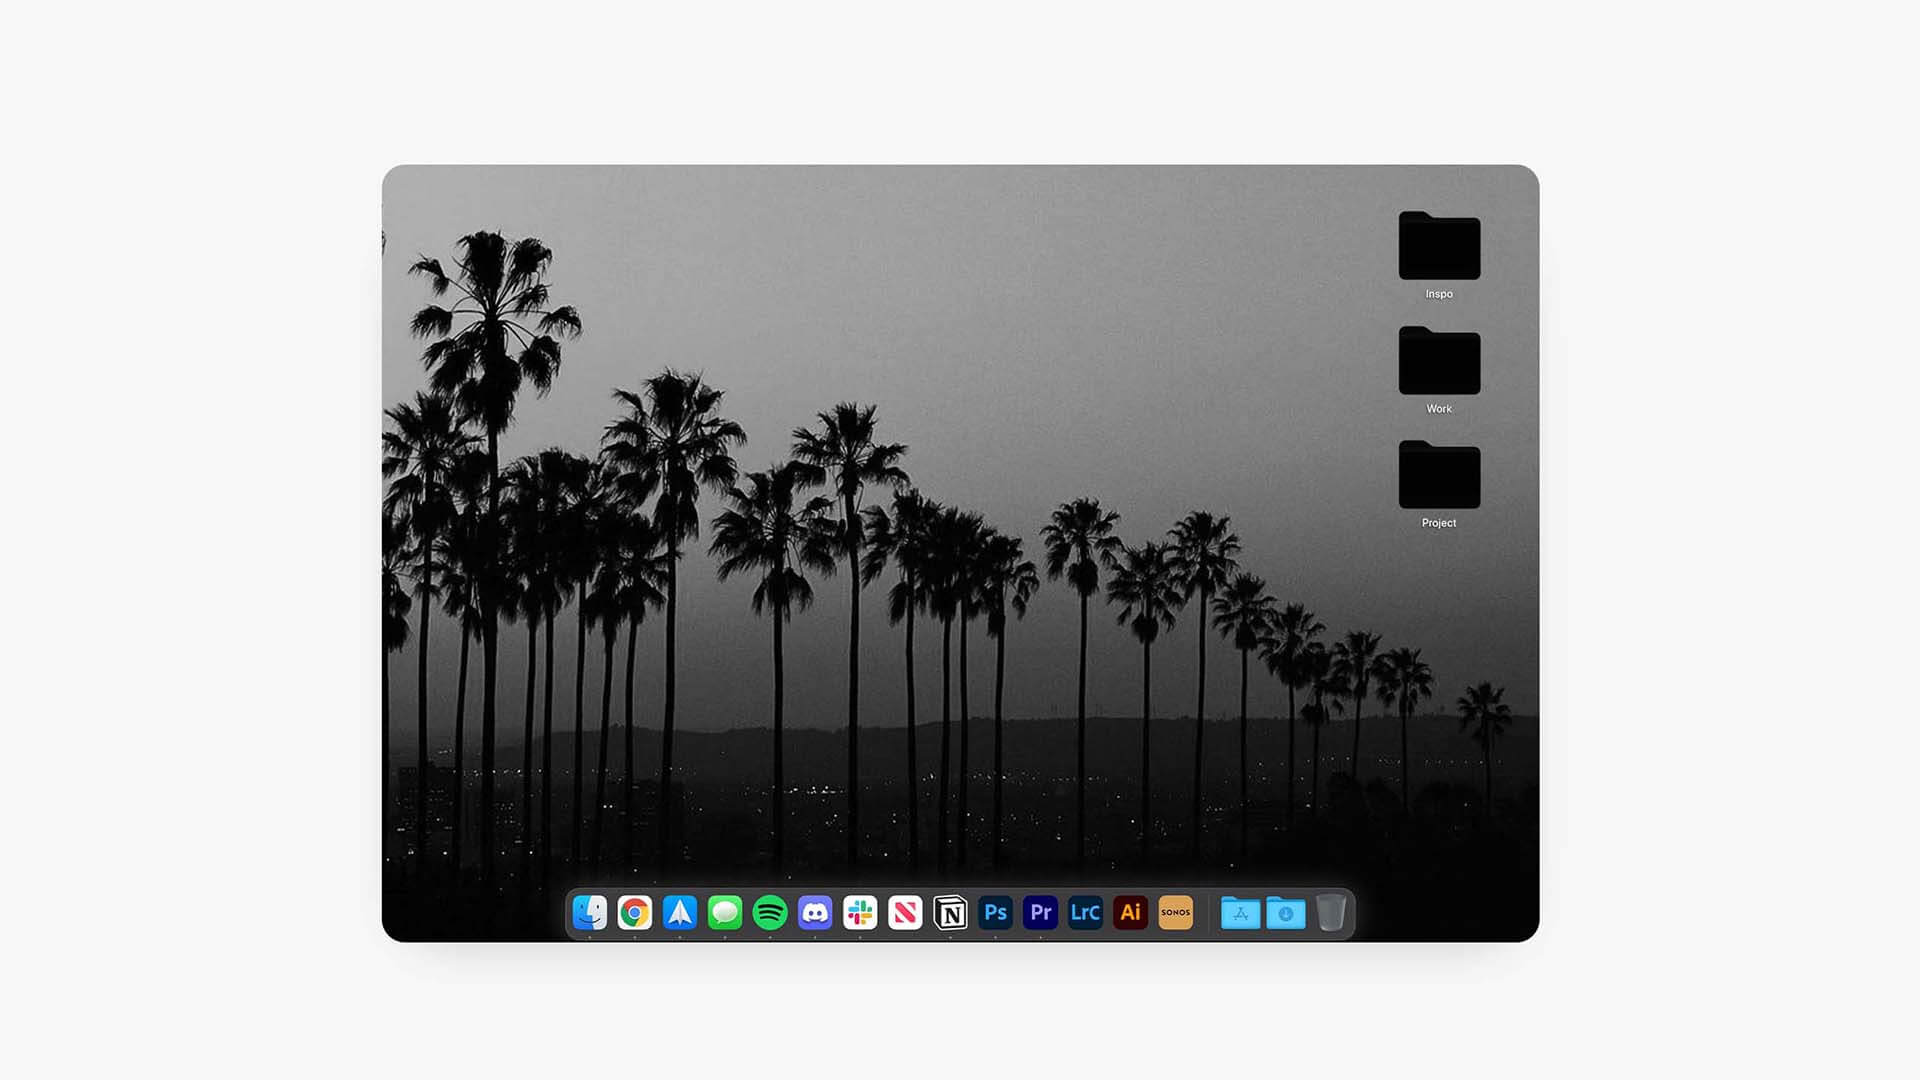1920x1080 pixels.
Task: Open Messages app in dock
Action: [724, 911]
